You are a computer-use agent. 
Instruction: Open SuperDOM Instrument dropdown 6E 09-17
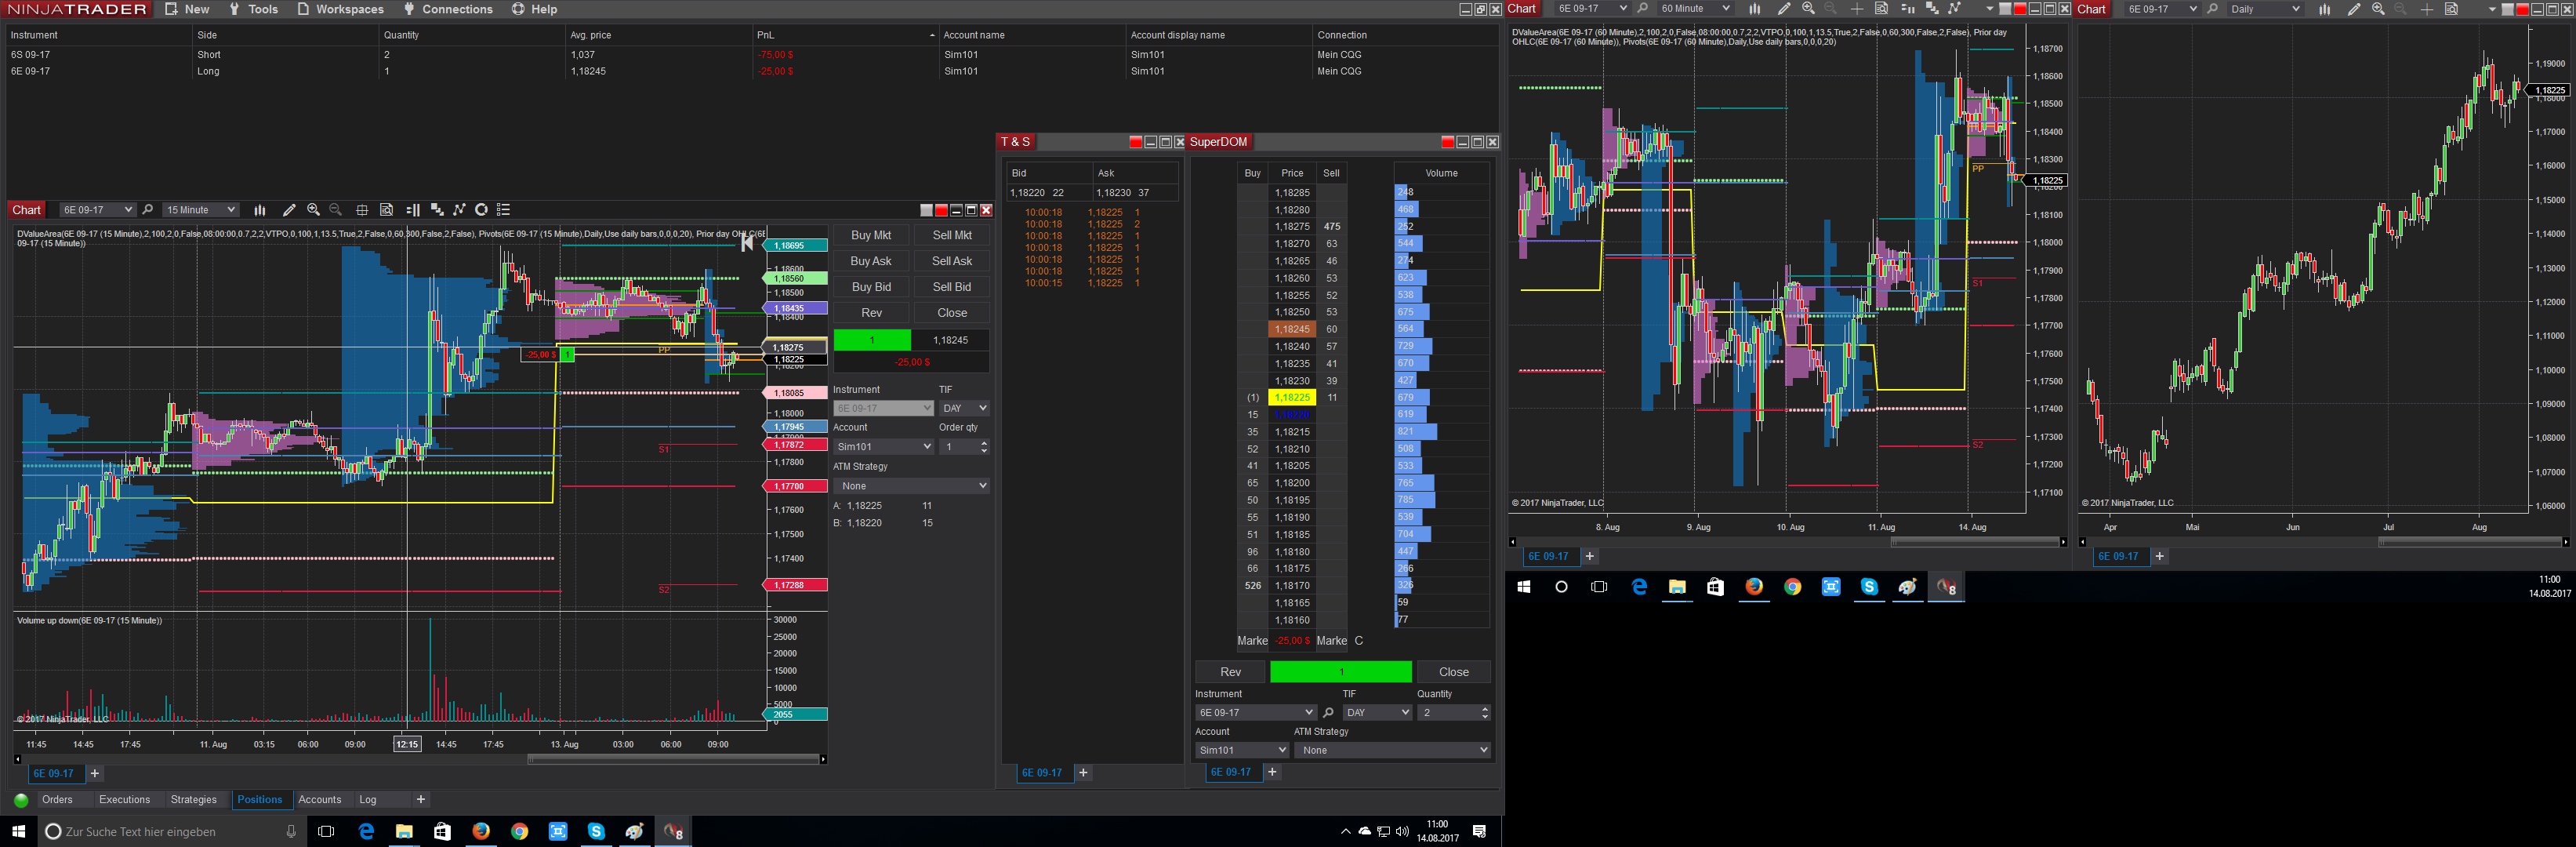(1255, 713)
